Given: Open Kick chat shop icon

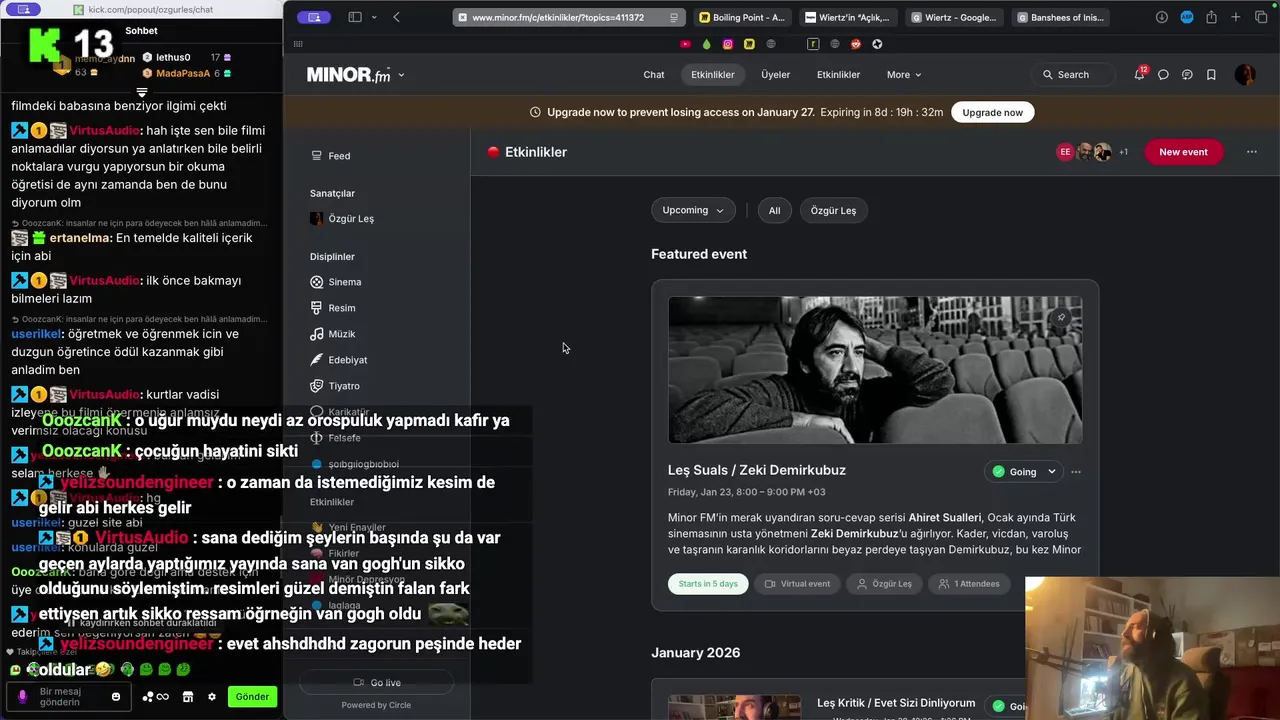Looking at the screenshot, I should 187,697.
